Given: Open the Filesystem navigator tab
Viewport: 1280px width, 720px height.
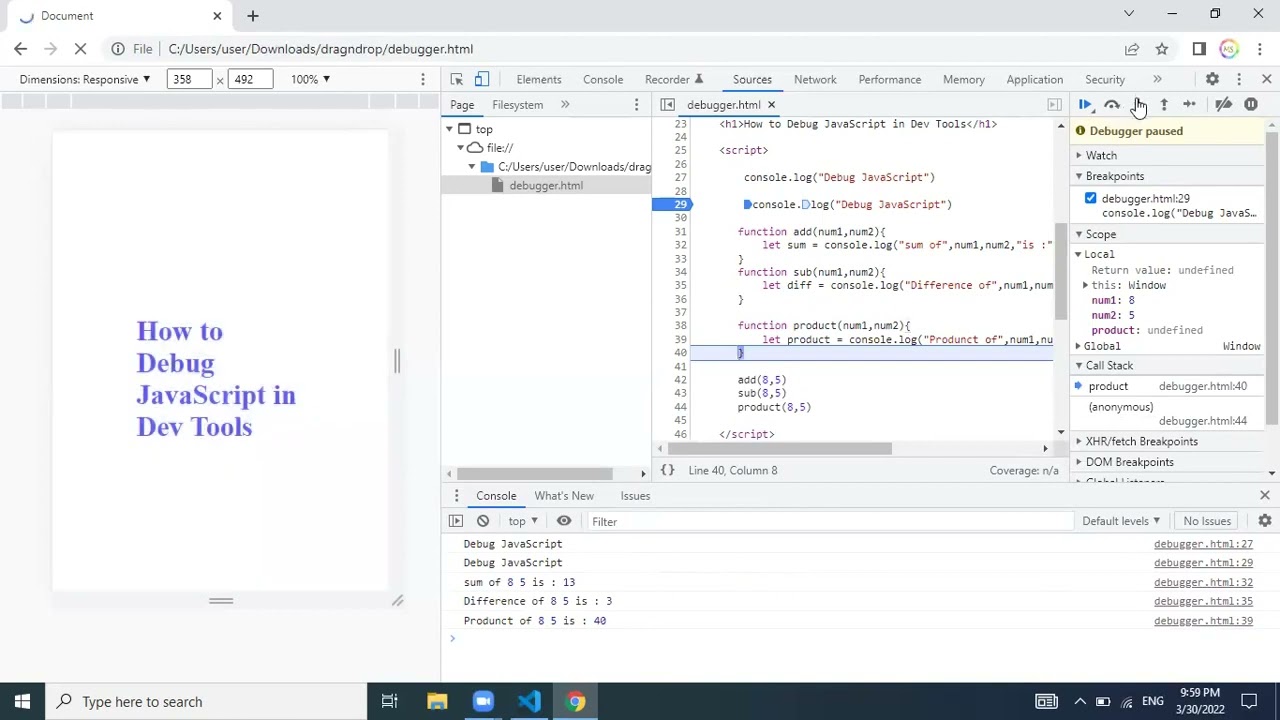Looking at the screenshot, I should pyautogui.click(x=518, y=105).
